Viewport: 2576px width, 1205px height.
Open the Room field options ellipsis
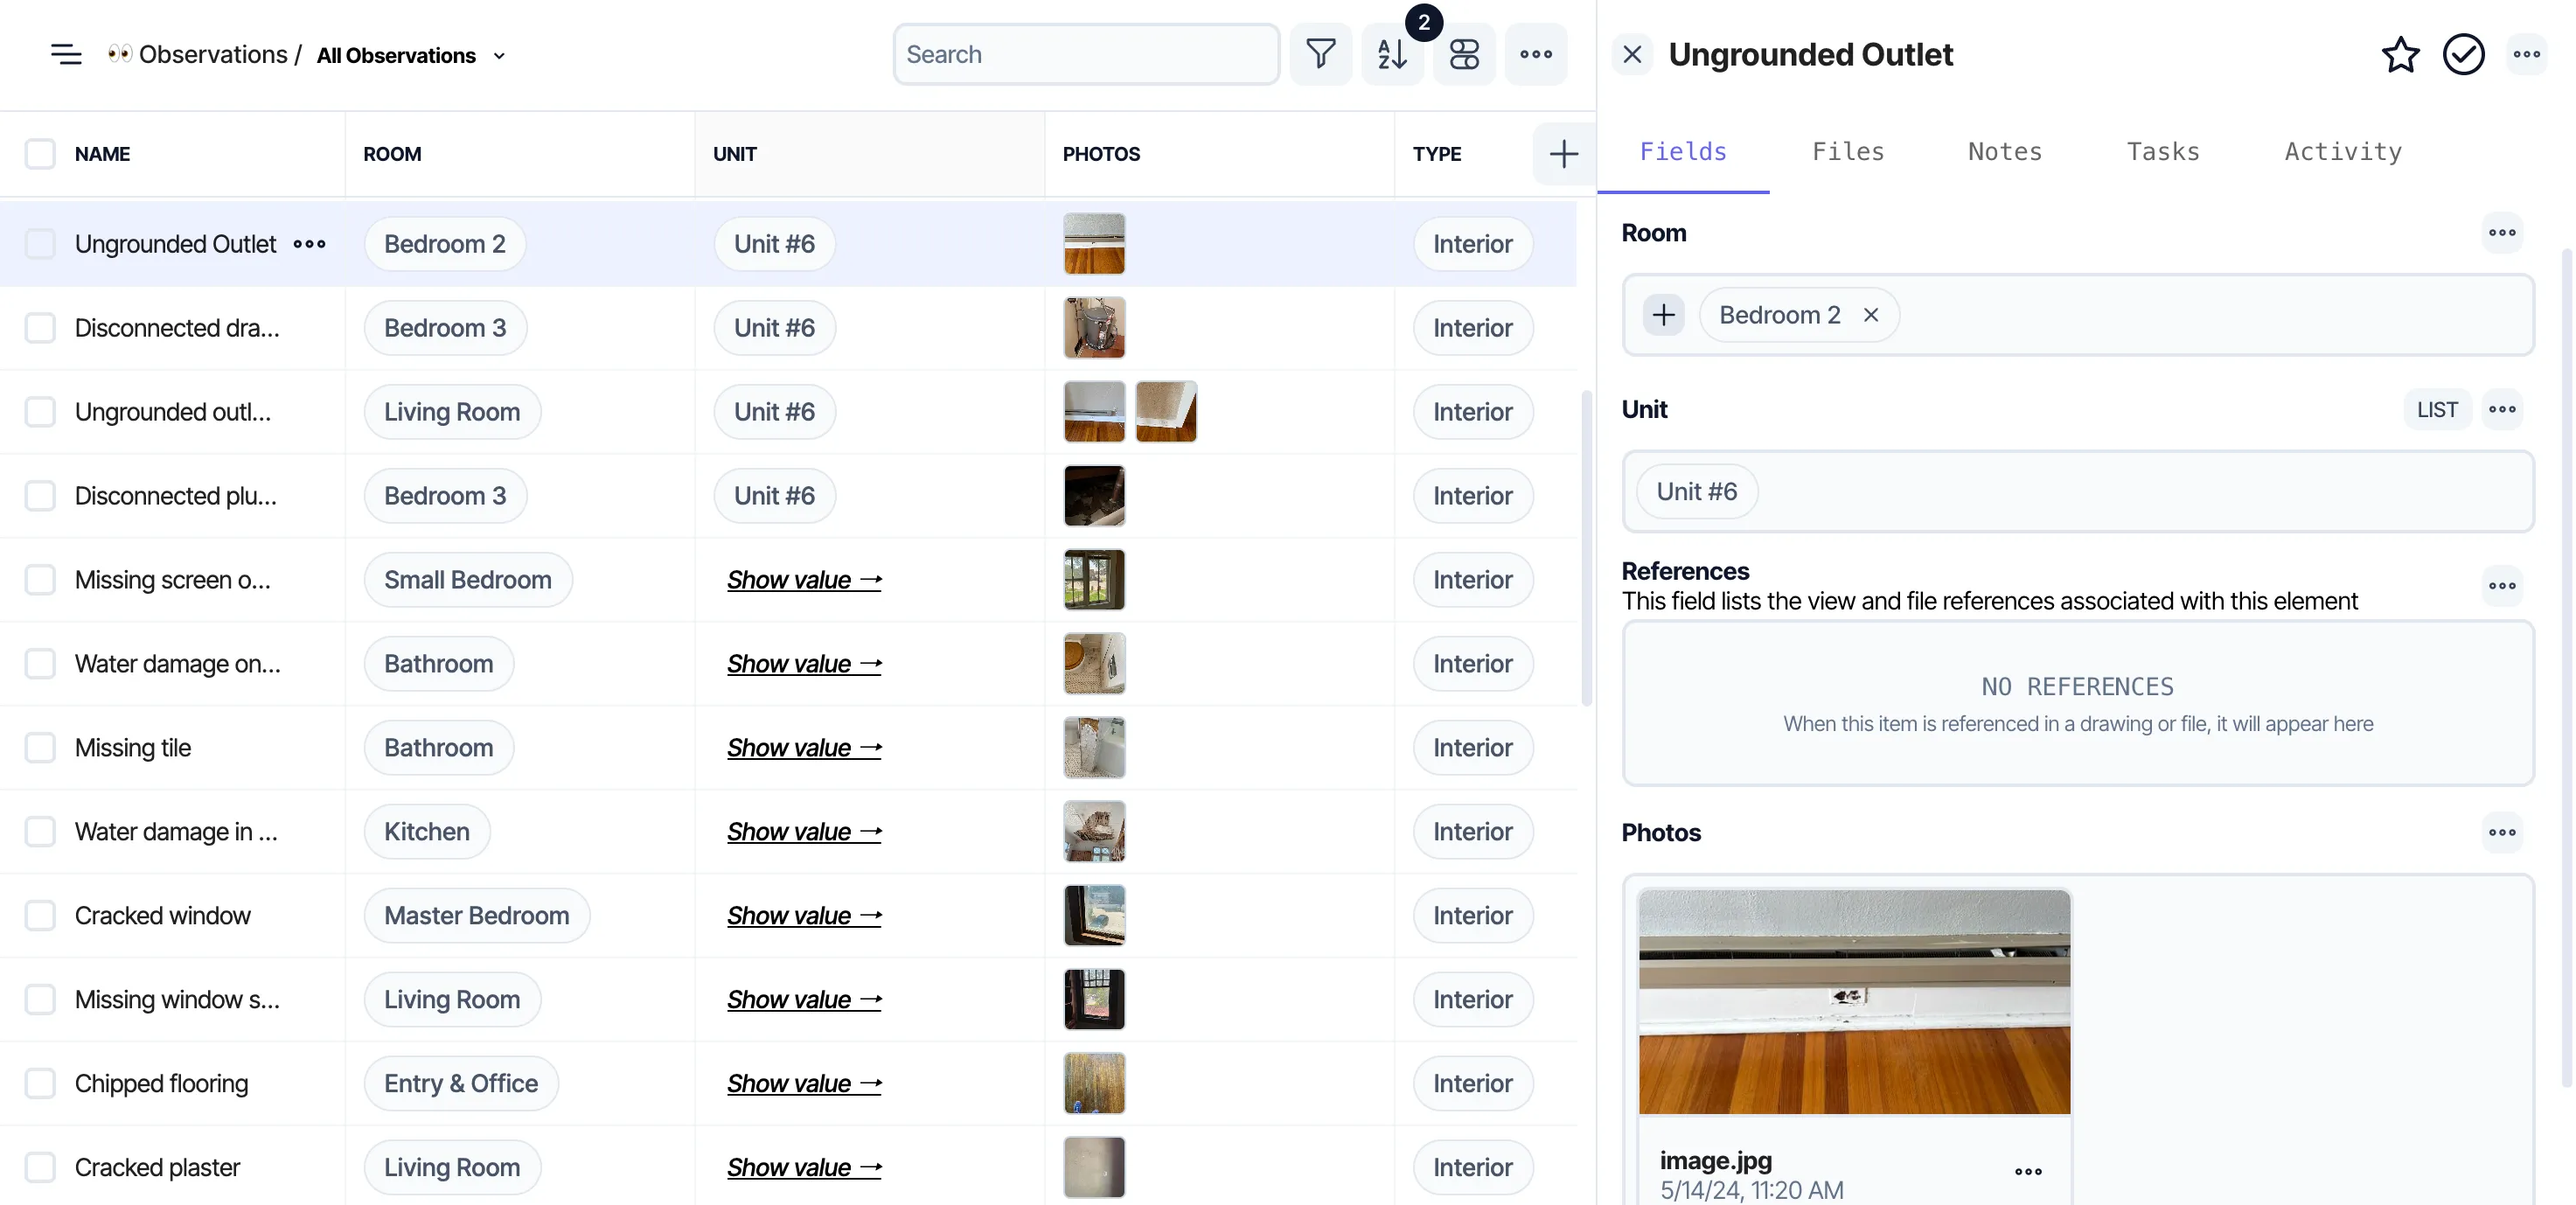pos(2503,232)
